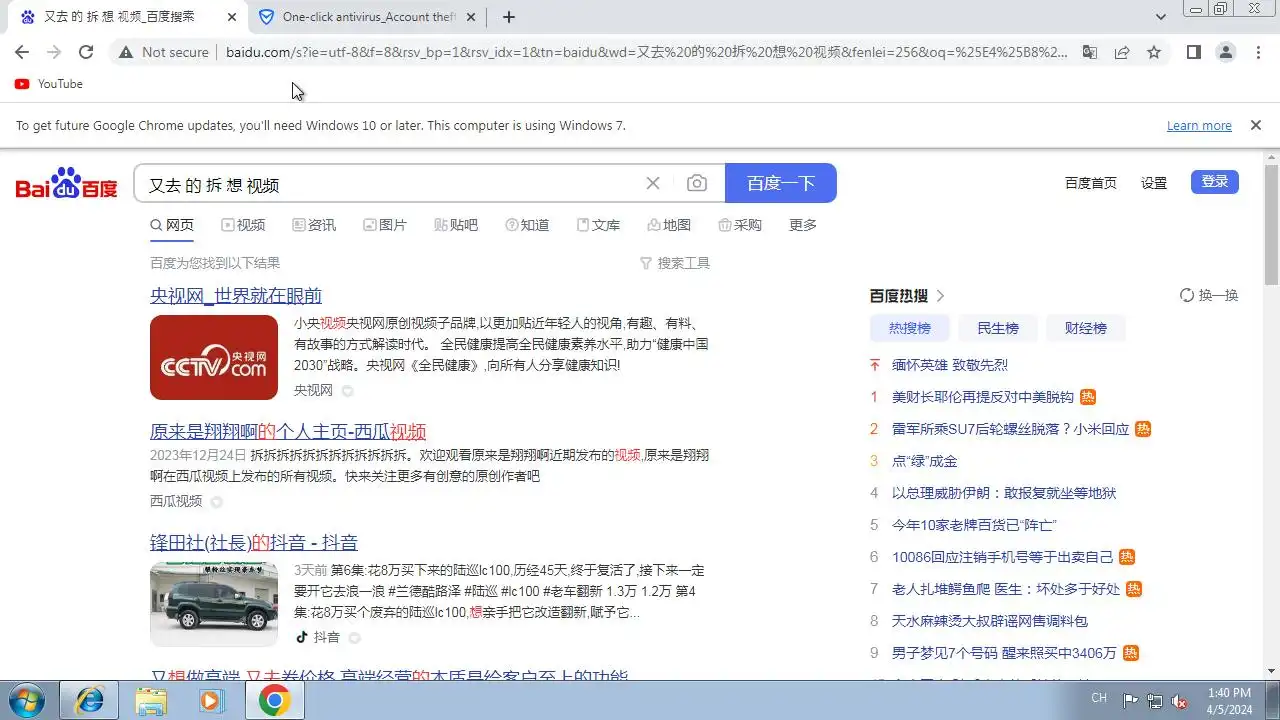Image resolution: width=1280 pixels, height=720 pixels.
Task: Close the One-click antivirus tab
Action: [x=471, y=17]
